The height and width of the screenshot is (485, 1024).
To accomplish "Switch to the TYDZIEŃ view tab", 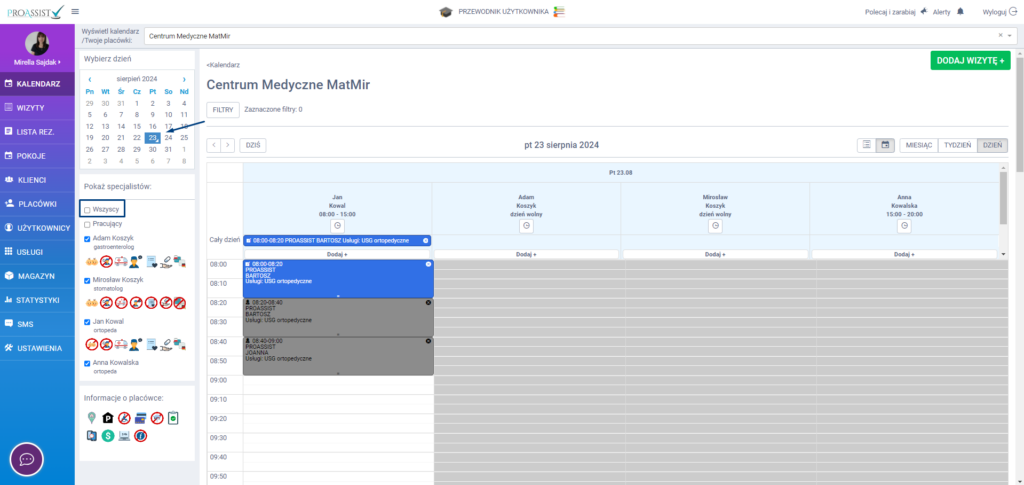I will click(957, 145).
